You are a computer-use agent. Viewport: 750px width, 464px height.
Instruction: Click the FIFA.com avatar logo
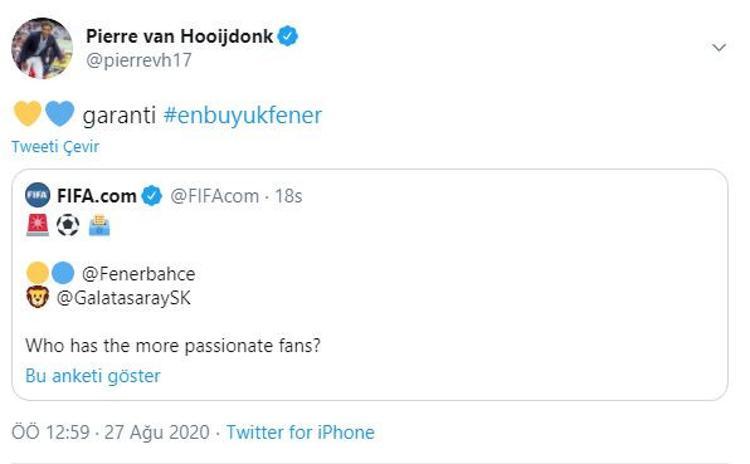click(x=37, y=196)
